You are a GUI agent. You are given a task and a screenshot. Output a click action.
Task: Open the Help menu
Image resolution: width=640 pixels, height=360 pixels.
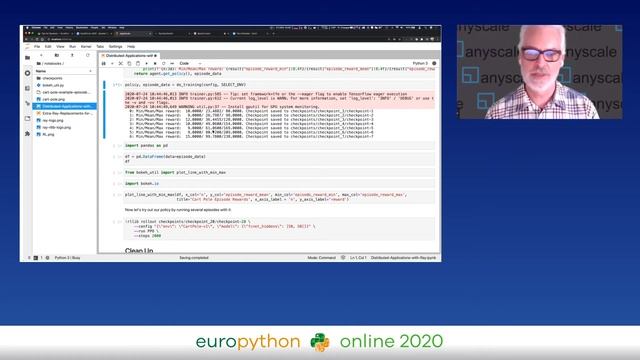[x=131, y=47]
